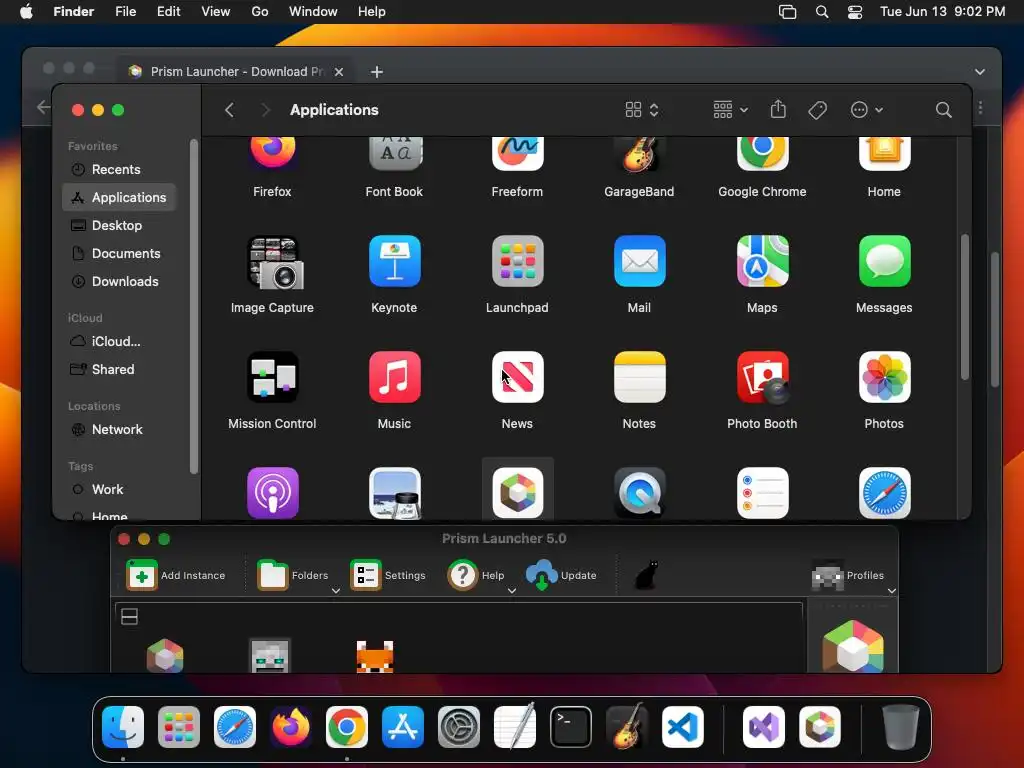Open GarageBand in the Applications folder
Viewport: 1024px width, 768px height.
pyautogui.click(x=639, y=154)
